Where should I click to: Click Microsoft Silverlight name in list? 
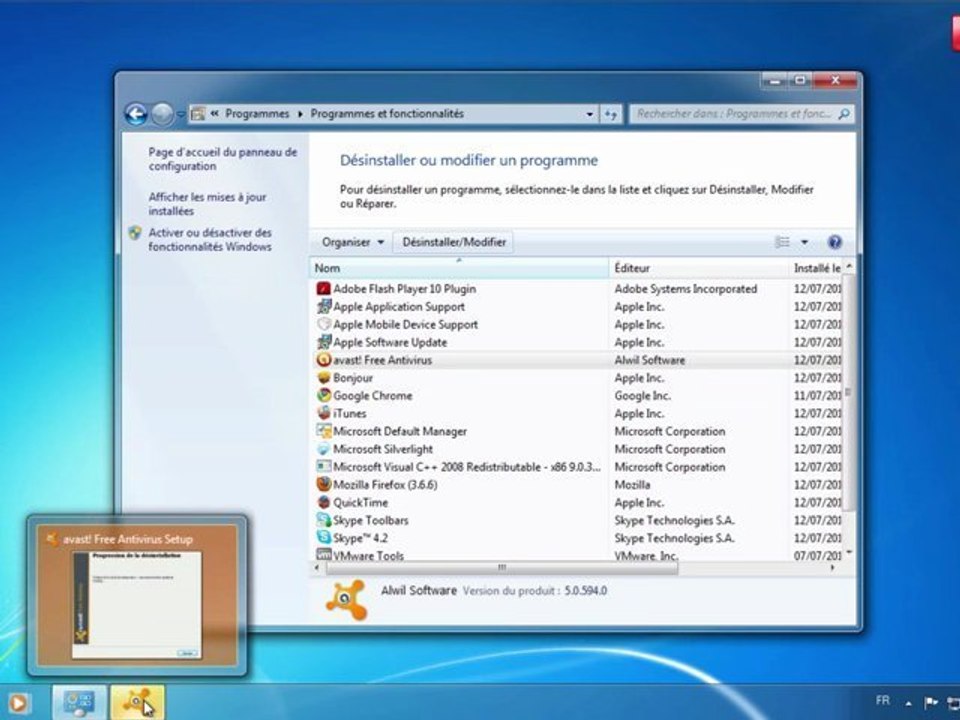tap(383, 449)
